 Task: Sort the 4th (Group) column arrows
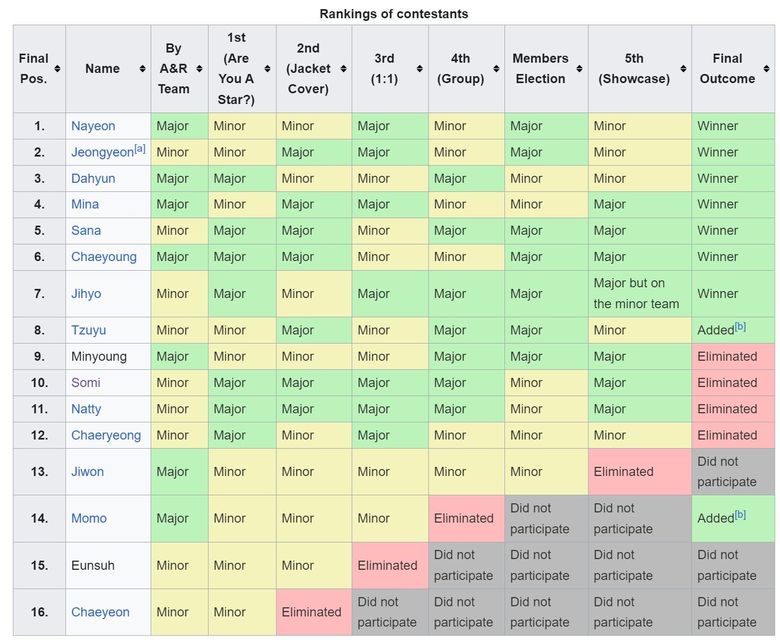494,69
